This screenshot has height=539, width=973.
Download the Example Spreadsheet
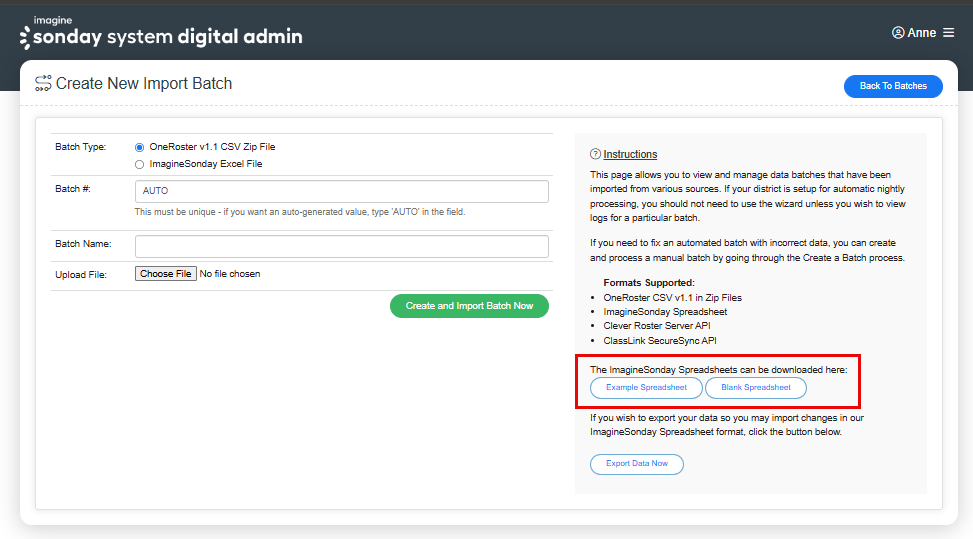(646, 388)
